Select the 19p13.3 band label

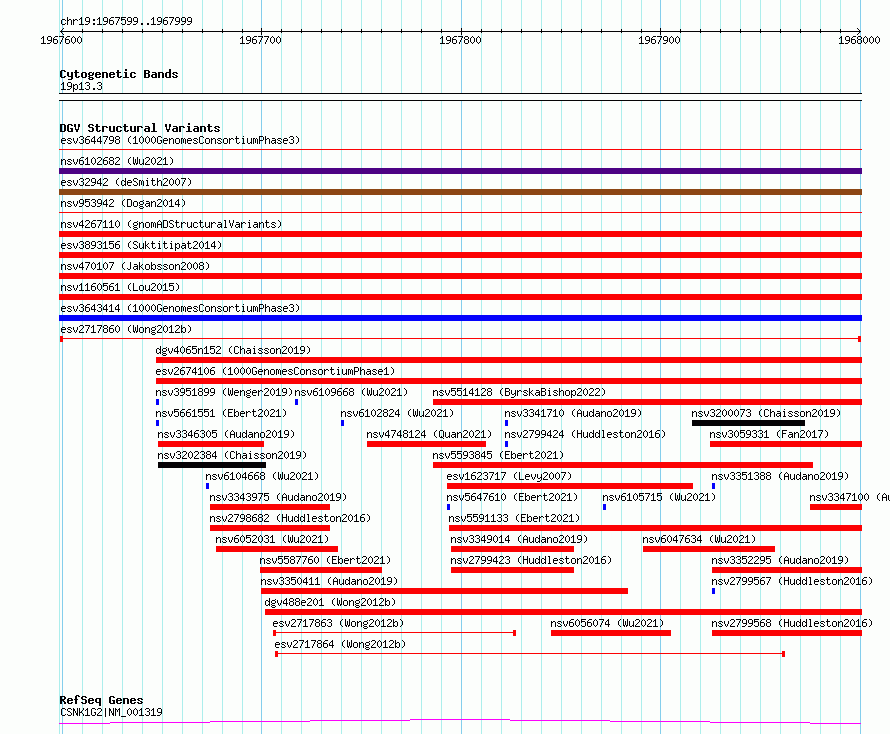(81, 86)
